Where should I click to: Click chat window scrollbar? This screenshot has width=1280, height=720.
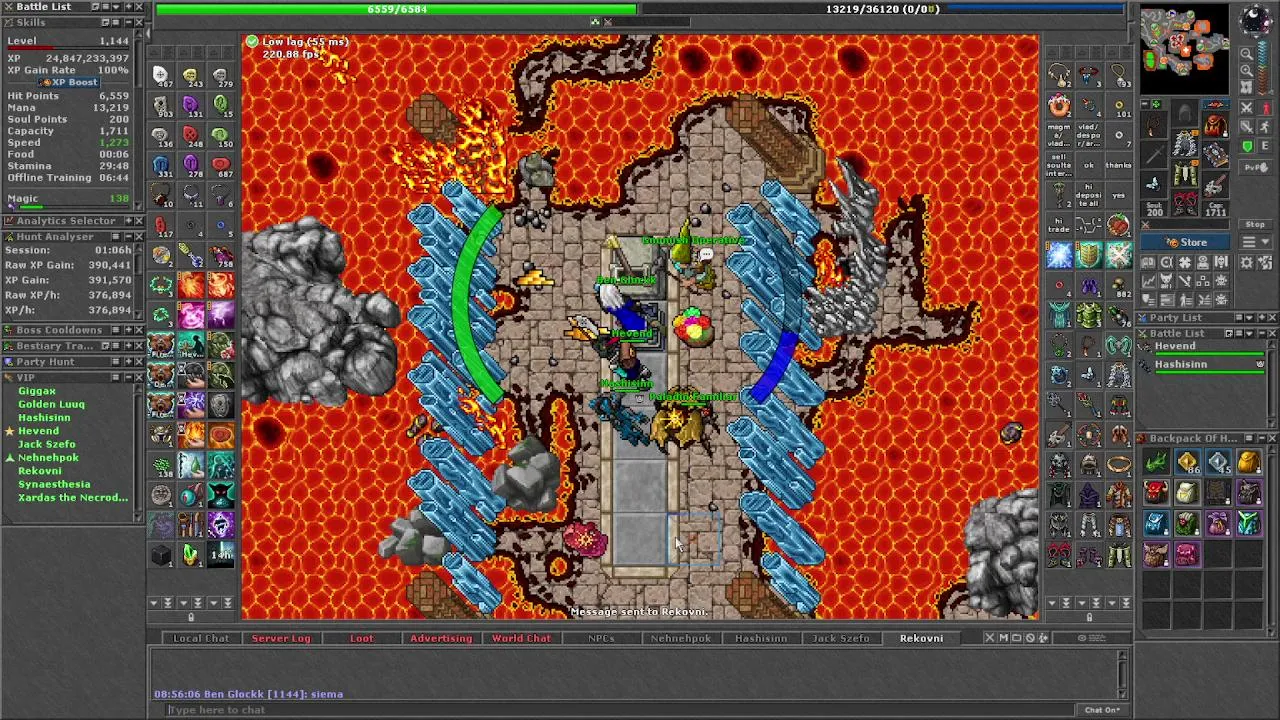[x=1122, y=673]
